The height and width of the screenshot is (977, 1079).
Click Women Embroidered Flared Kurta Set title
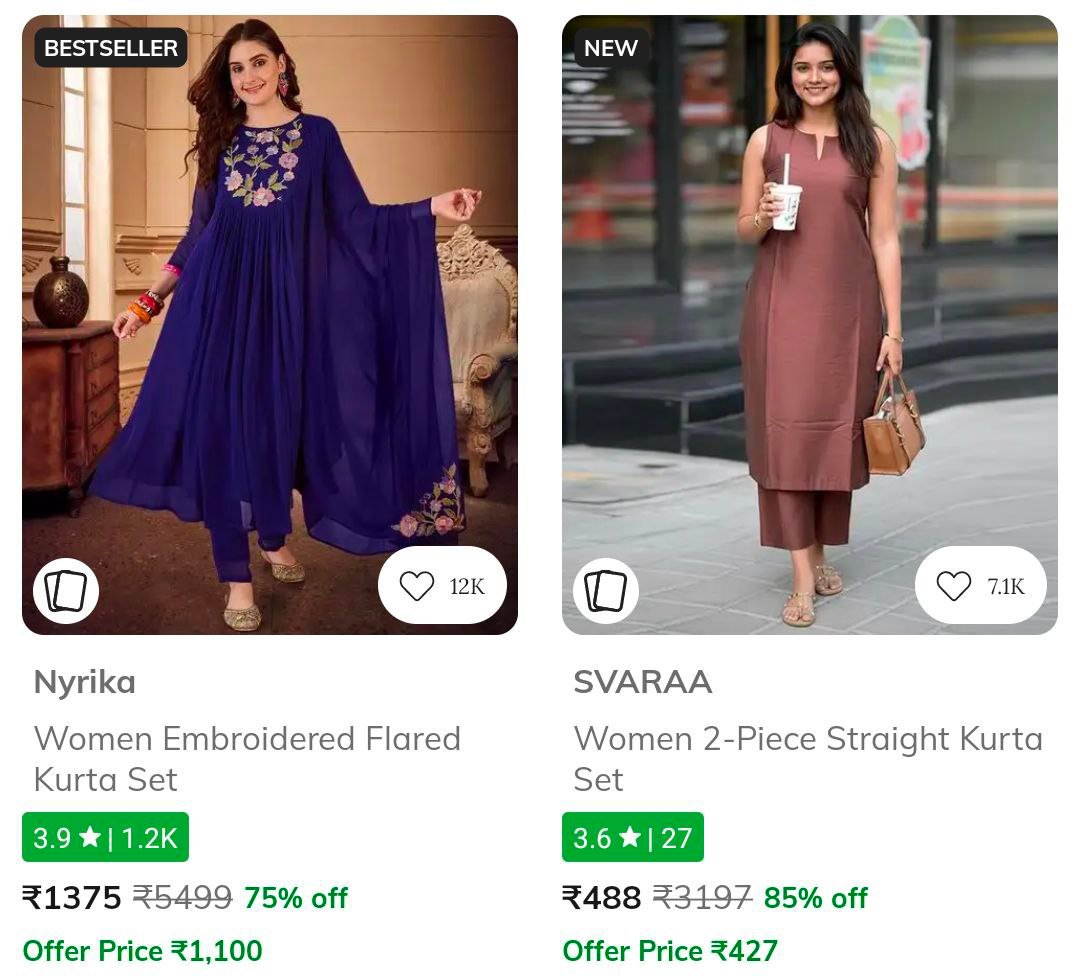click(x=247, y=759)
